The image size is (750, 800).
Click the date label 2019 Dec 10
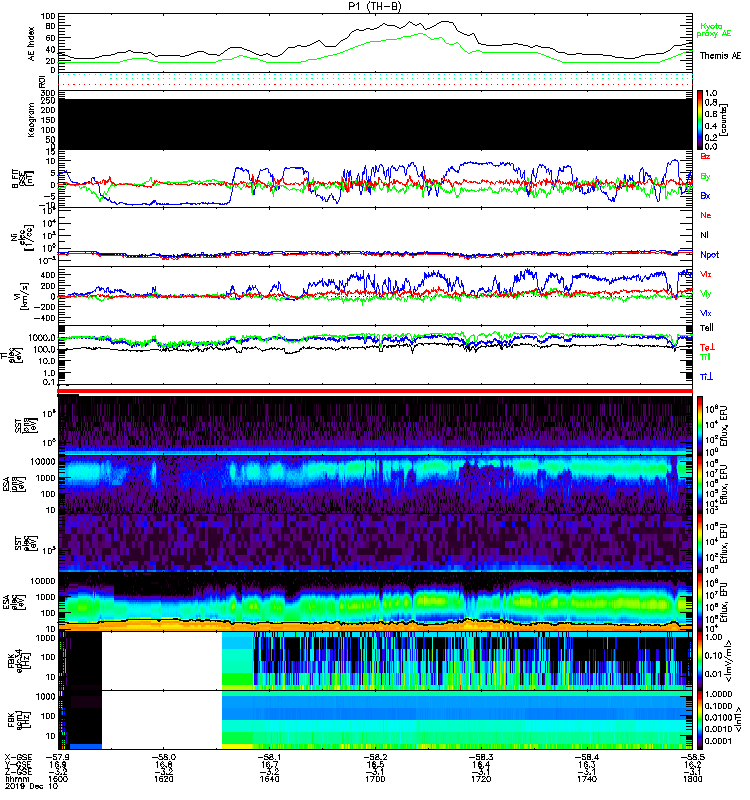[31, 786]
